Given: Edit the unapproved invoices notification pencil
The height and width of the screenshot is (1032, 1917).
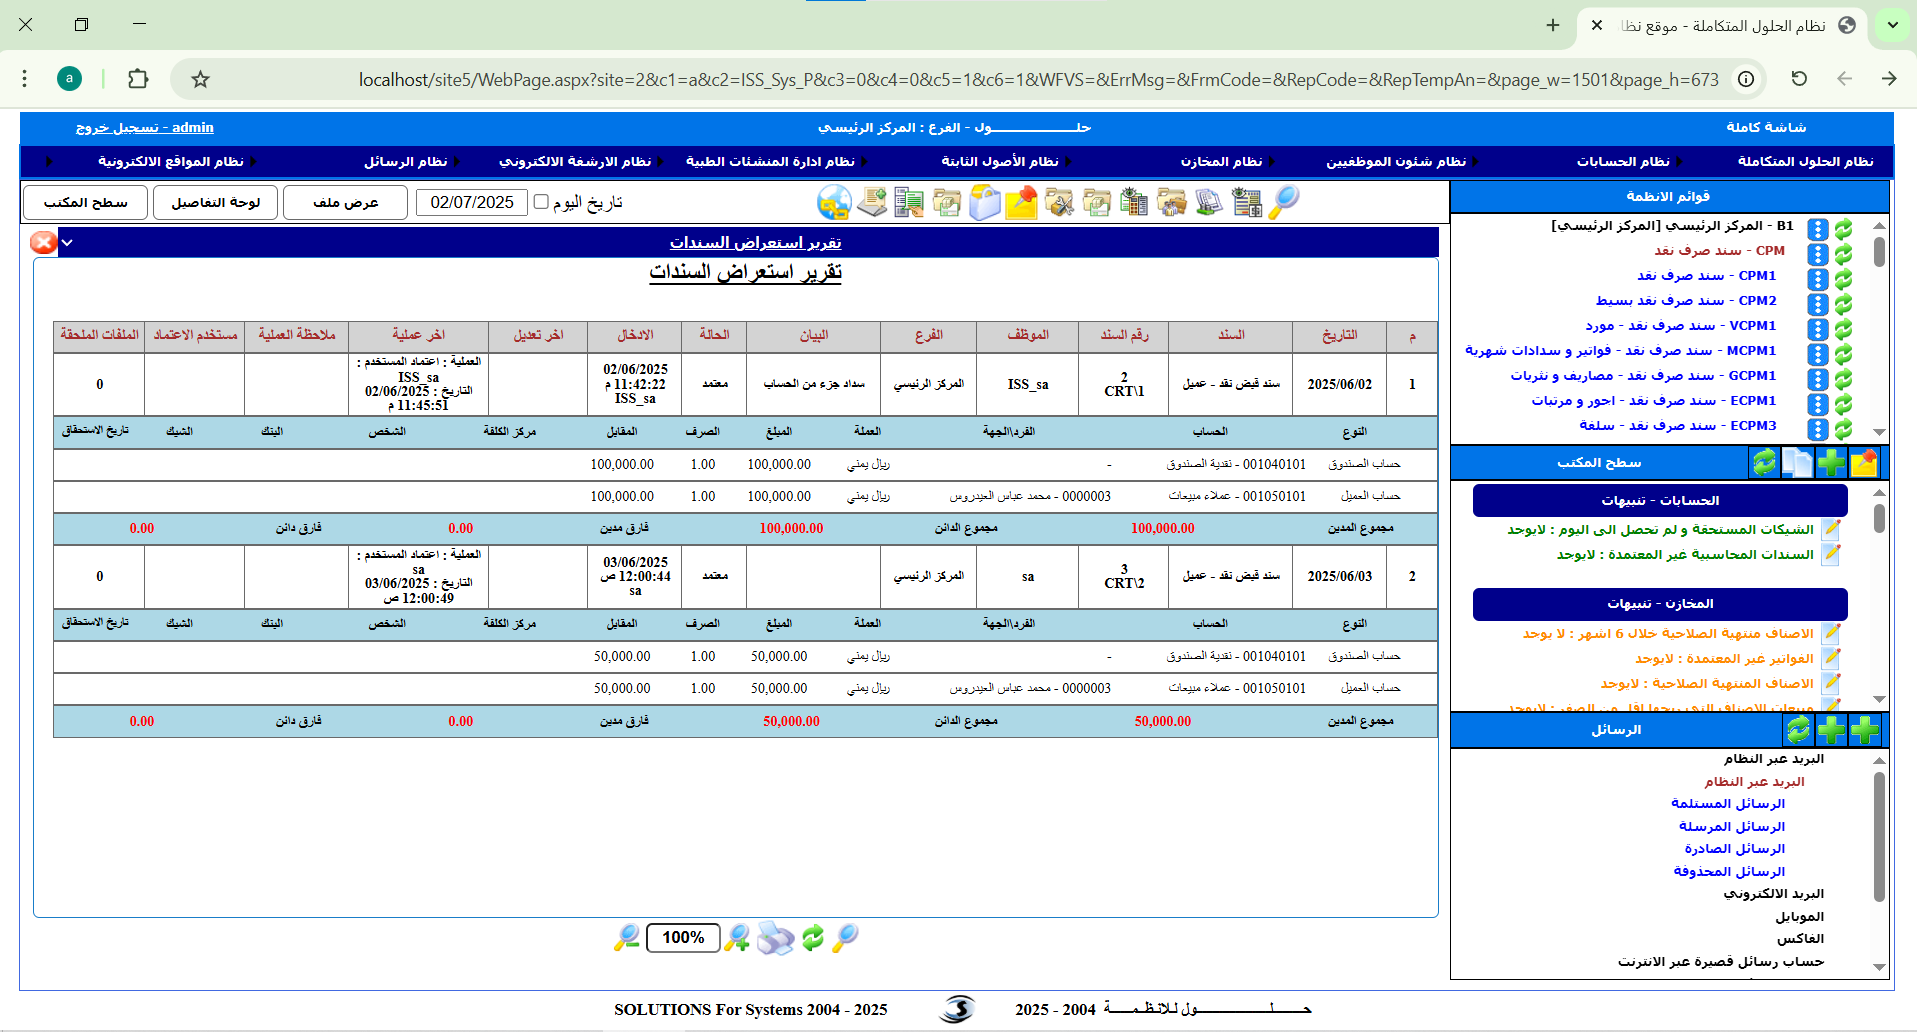Looking at the screenshot, I should point(1831,658).
